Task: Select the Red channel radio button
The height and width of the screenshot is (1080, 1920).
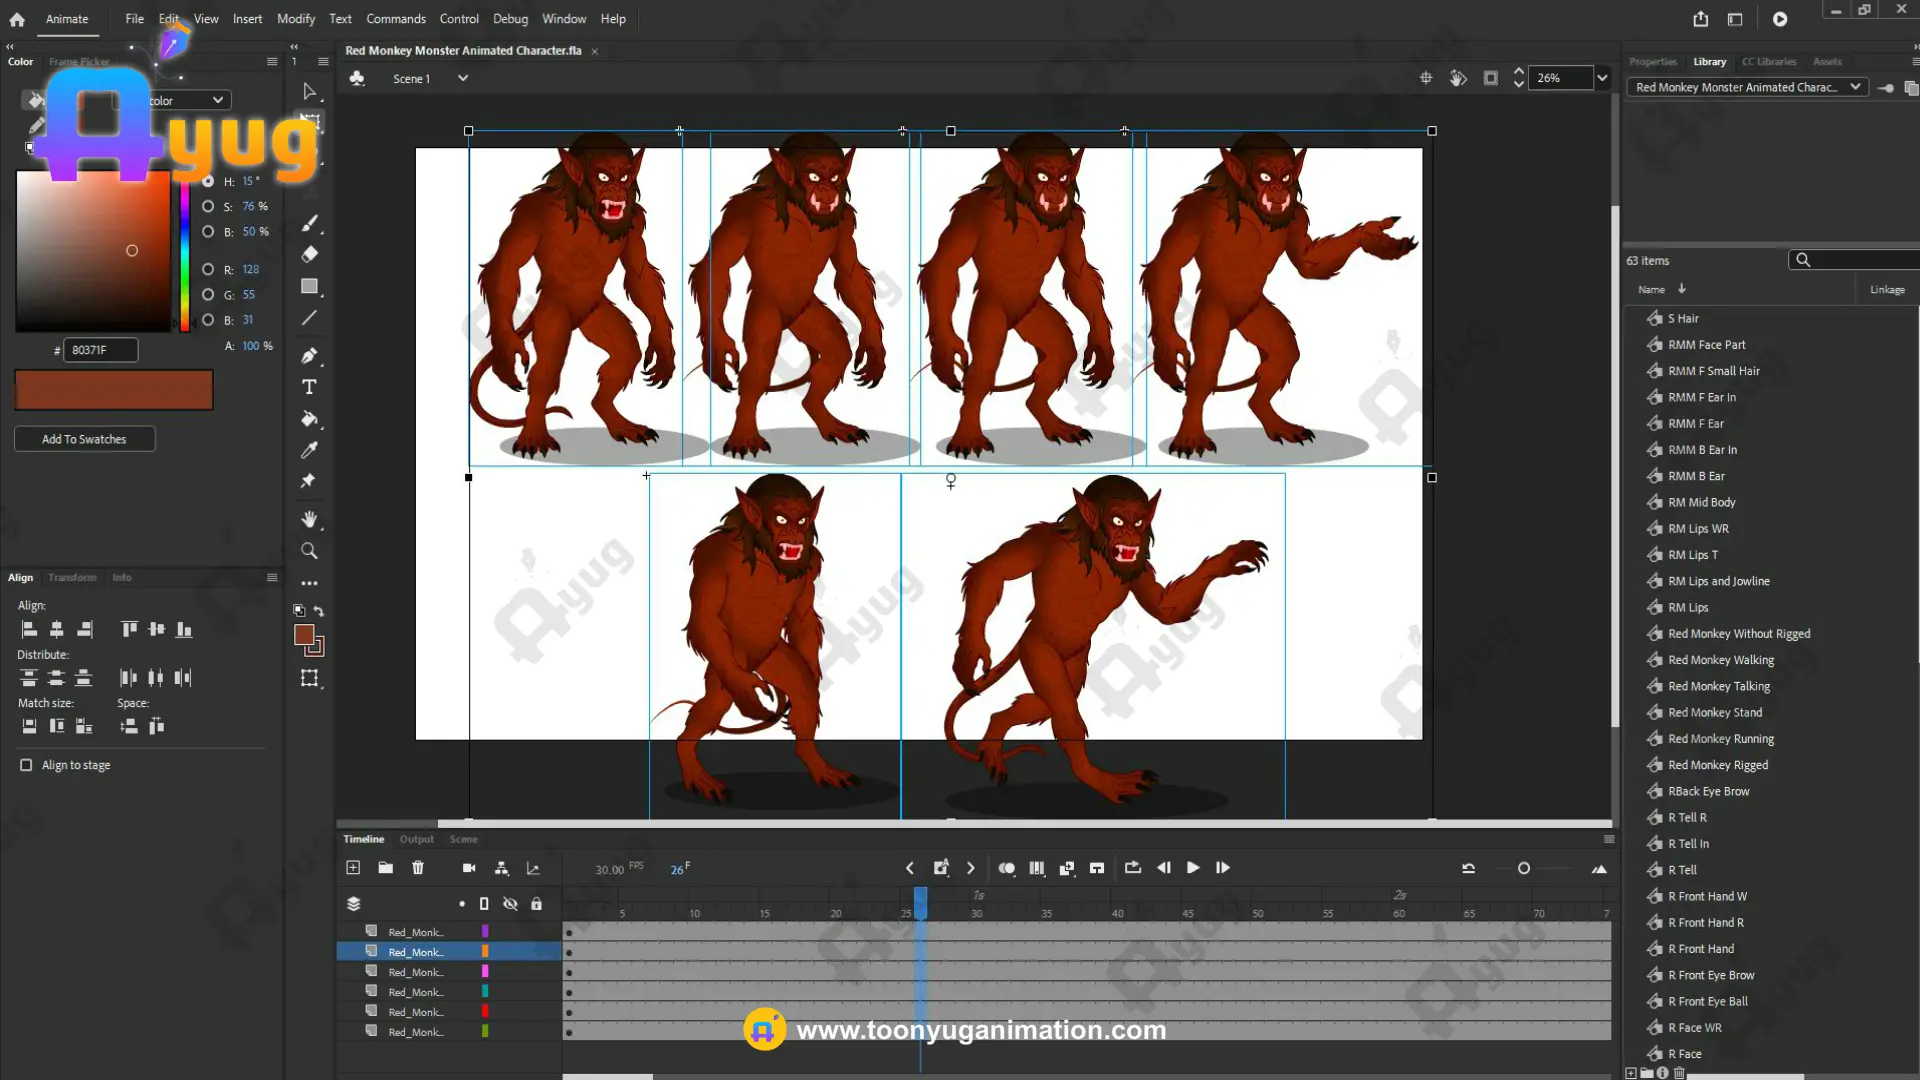Action: click(208, 269)
